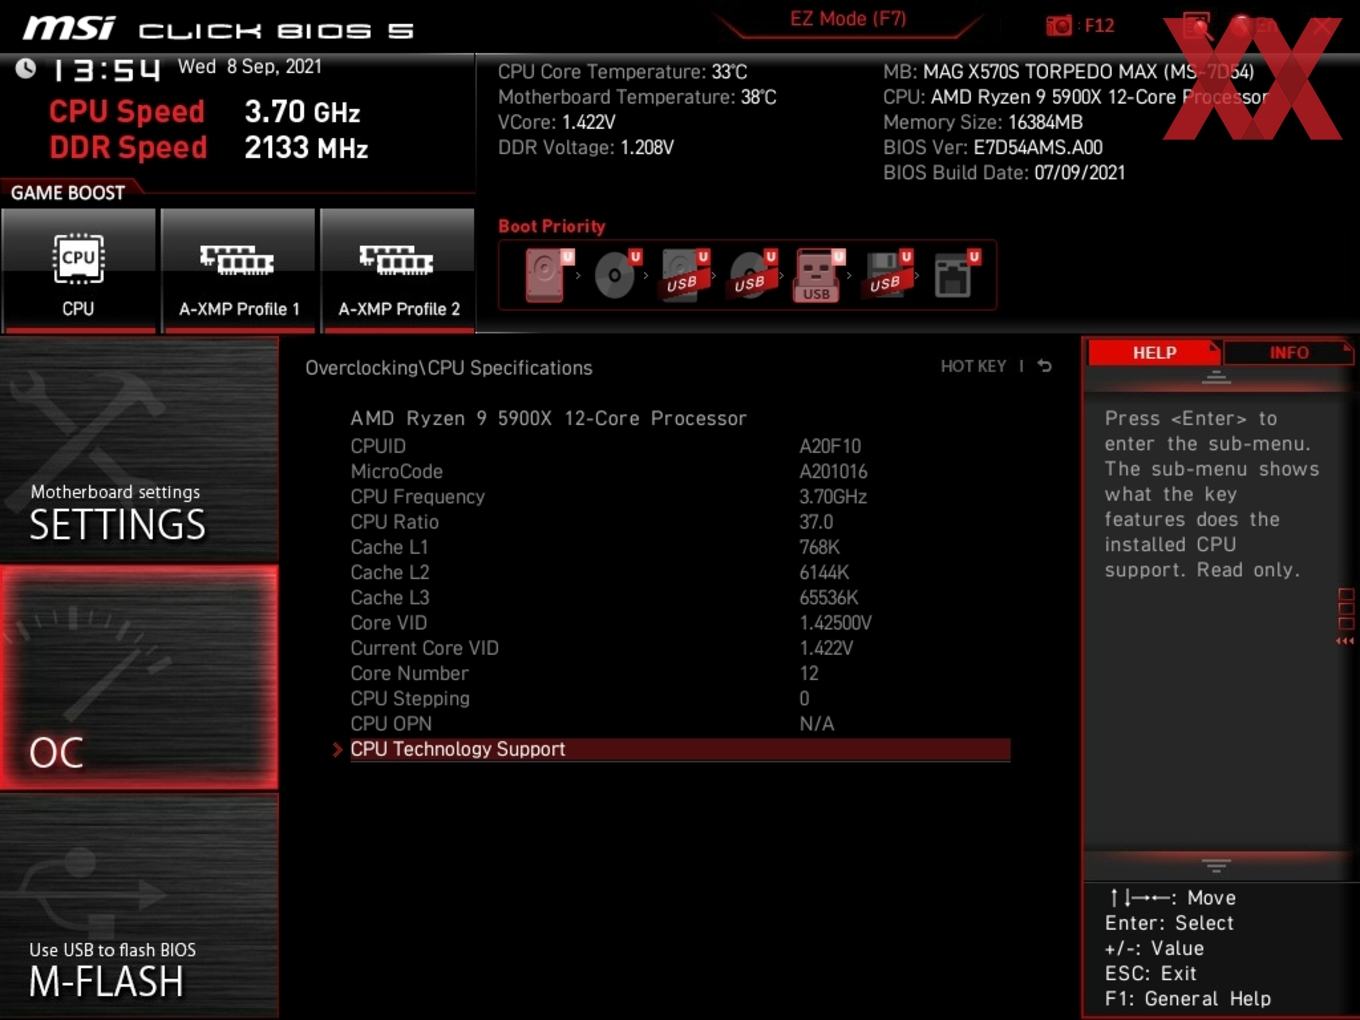Enable A-XMP Profile 1
Image resolution: width=1360 pixels, height=1020 pixels.
pos(238,269)
